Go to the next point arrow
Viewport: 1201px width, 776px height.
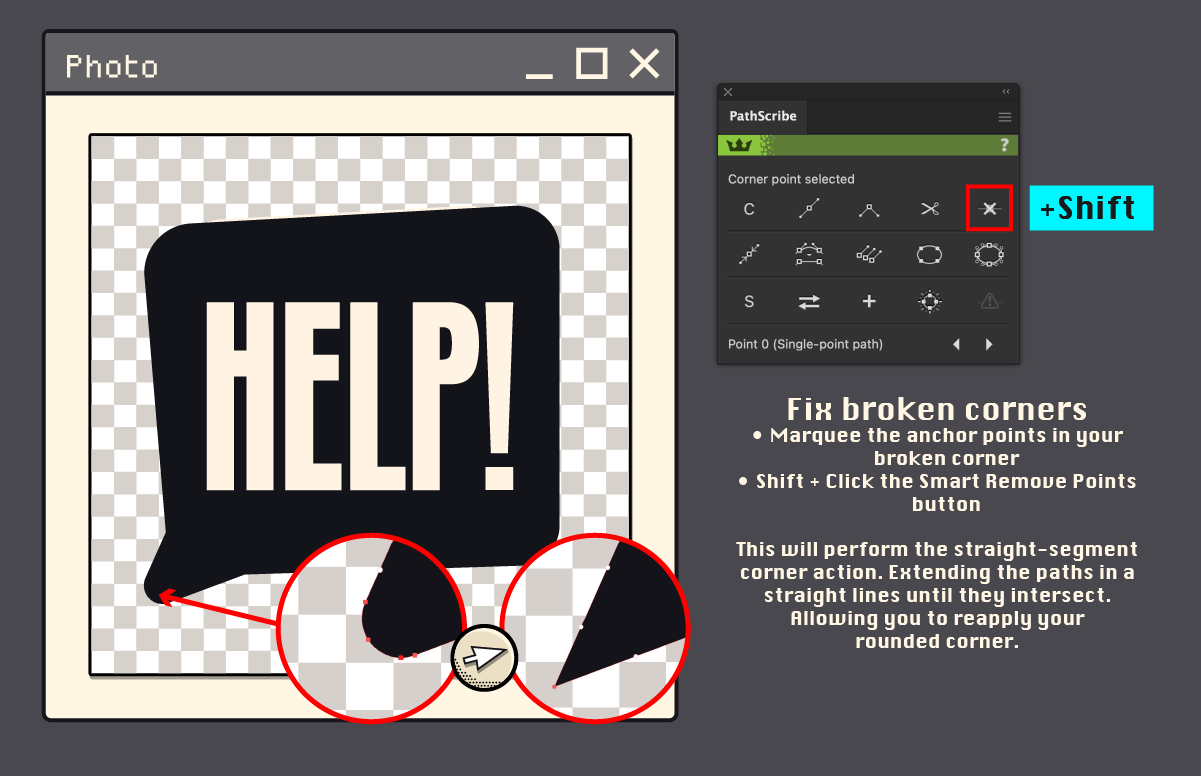click(989, 344)
